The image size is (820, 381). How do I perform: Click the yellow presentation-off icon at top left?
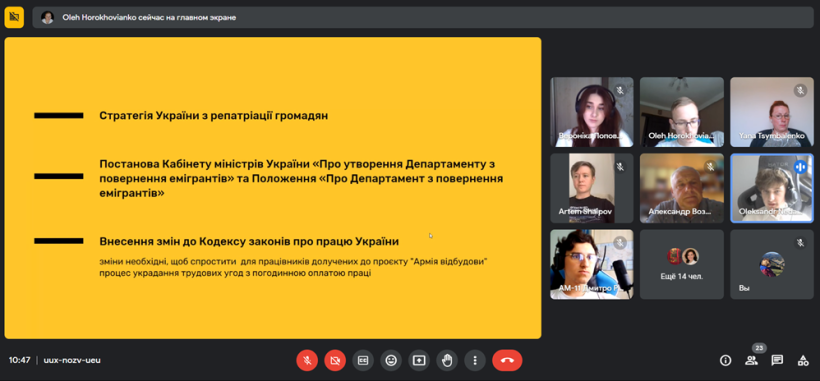coord(14,17)
